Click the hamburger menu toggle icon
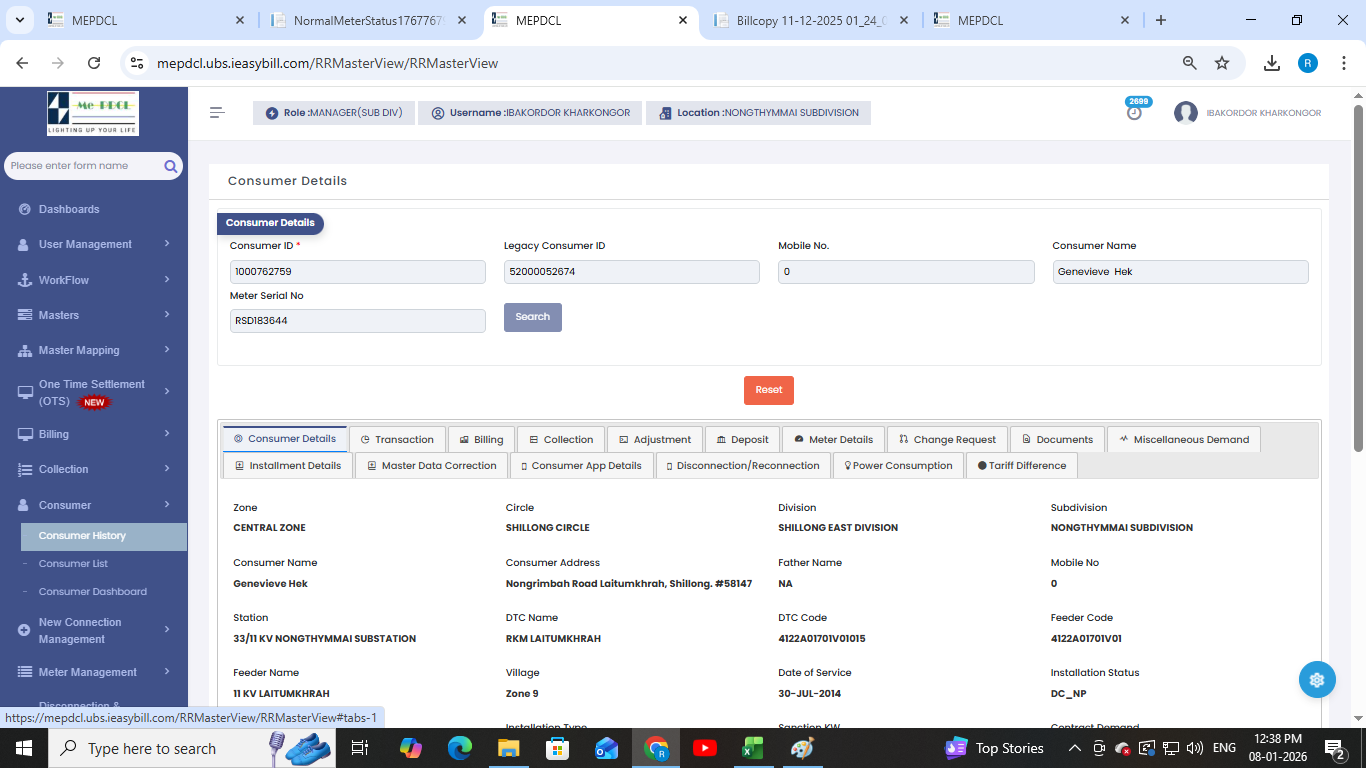Image resolution: width=1366 pixels, height=768 pixels. 217,113
